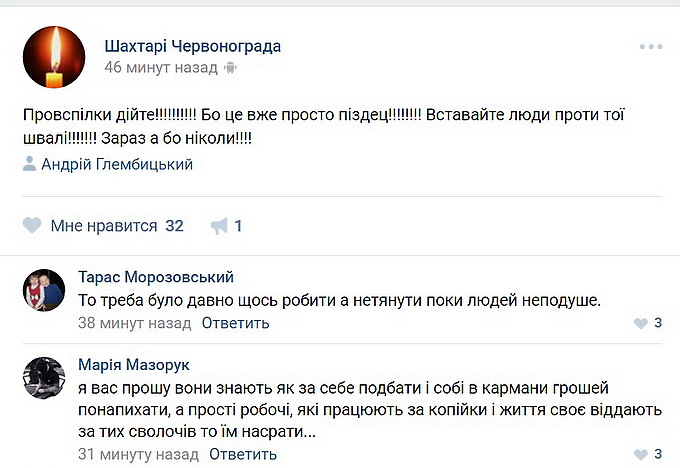
Task: Click the Android device icon beside timestamp
Action: click(232, 68)
